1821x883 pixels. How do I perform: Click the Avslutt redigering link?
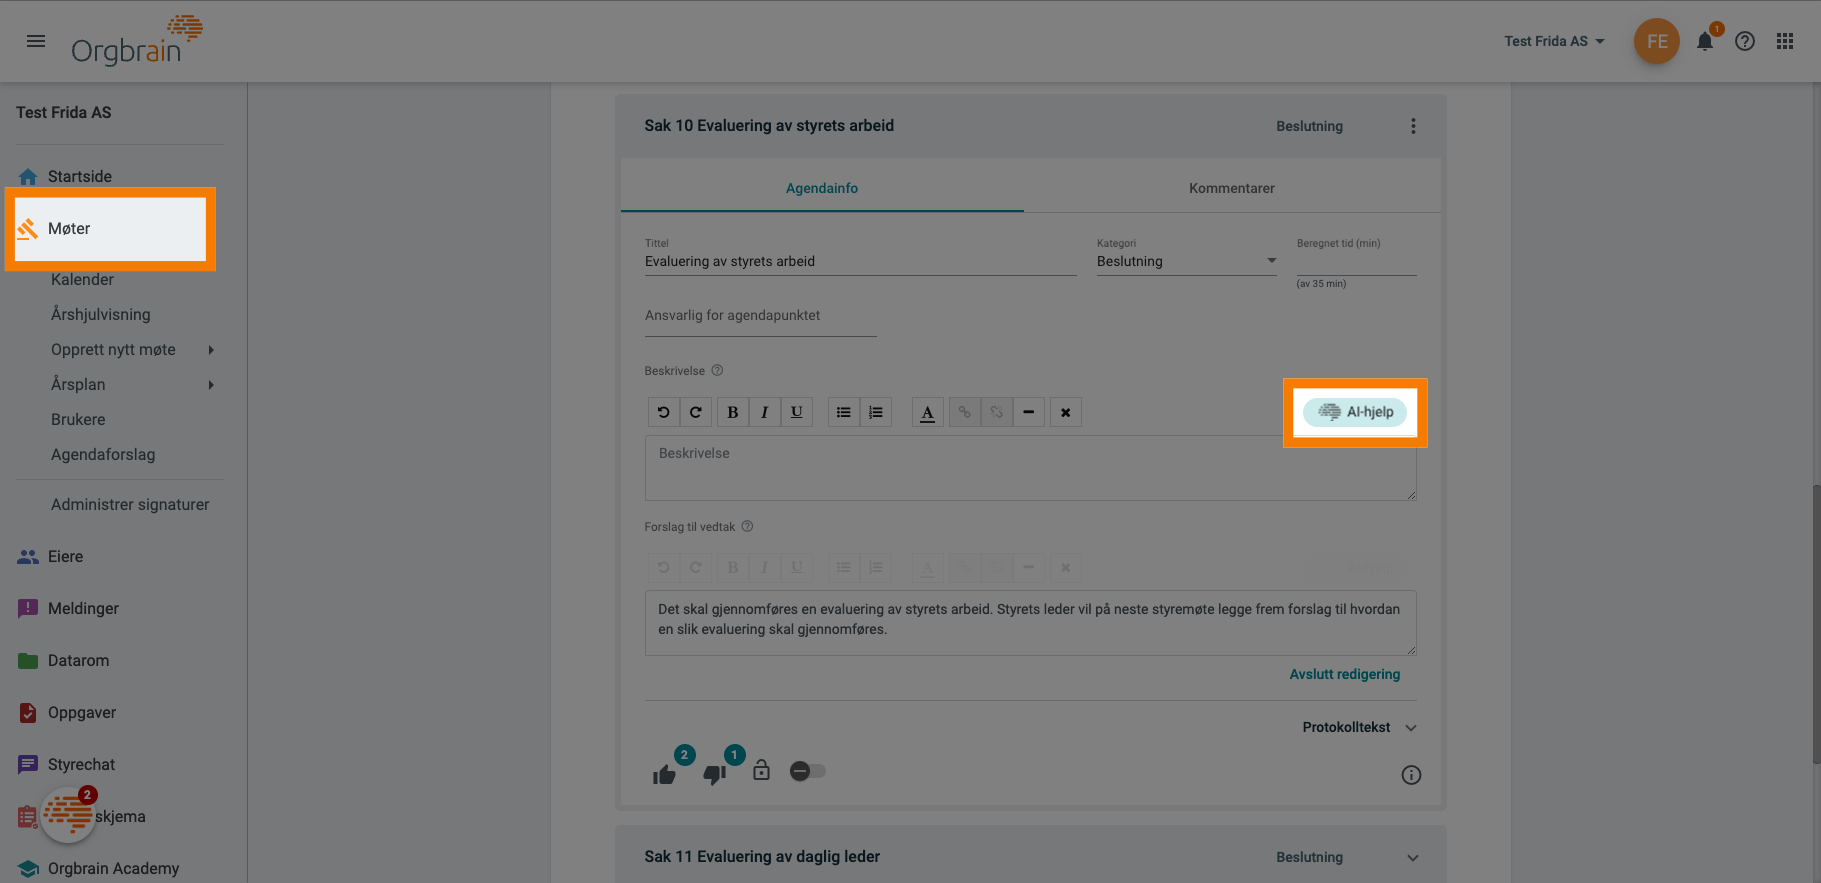click(x=1344, y=674)
